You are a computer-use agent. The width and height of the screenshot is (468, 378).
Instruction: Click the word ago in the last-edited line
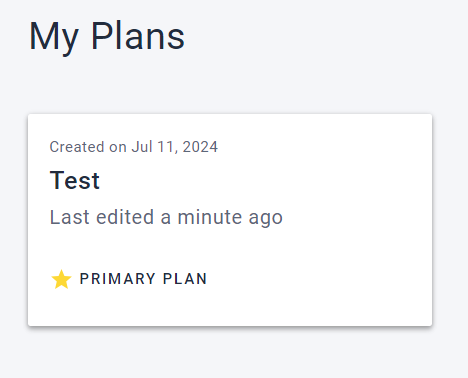266,219
